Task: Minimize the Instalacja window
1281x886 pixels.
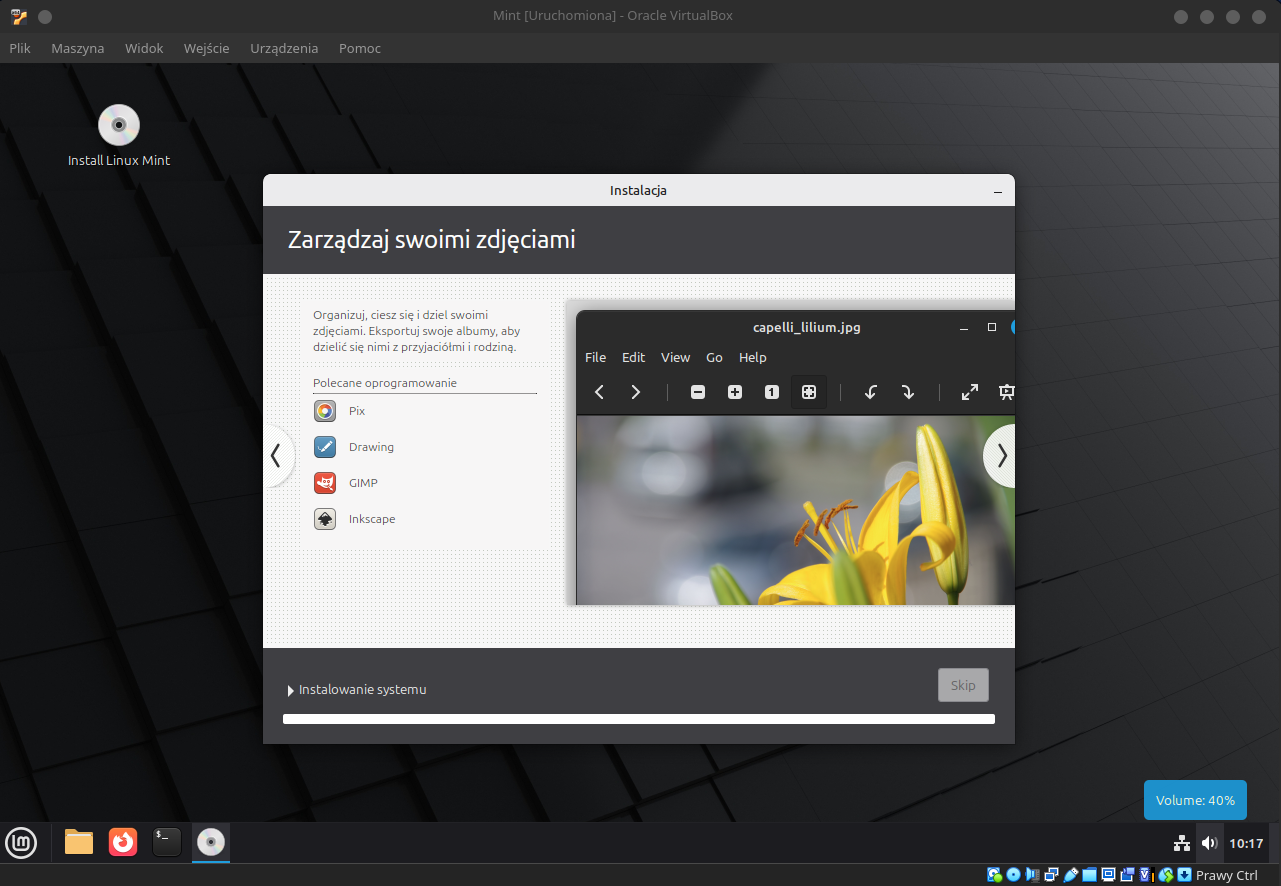Action: (997, 190)
